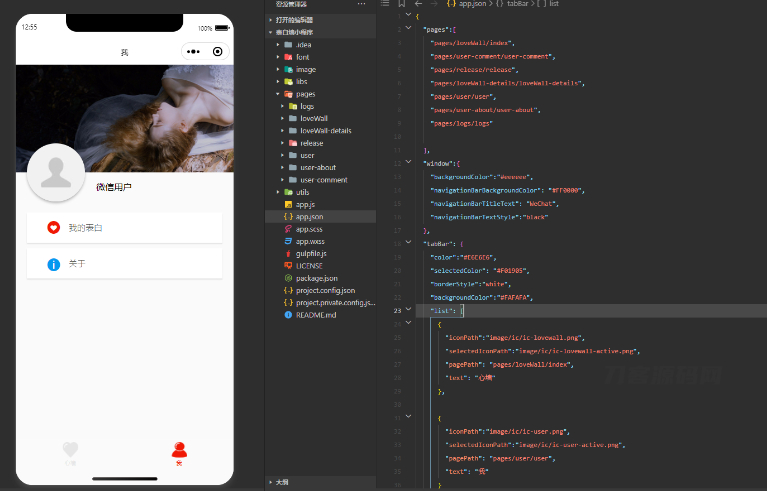Fold the tabBar block at line 18
This screenshot has height=491, width=767.
[408, 243]
